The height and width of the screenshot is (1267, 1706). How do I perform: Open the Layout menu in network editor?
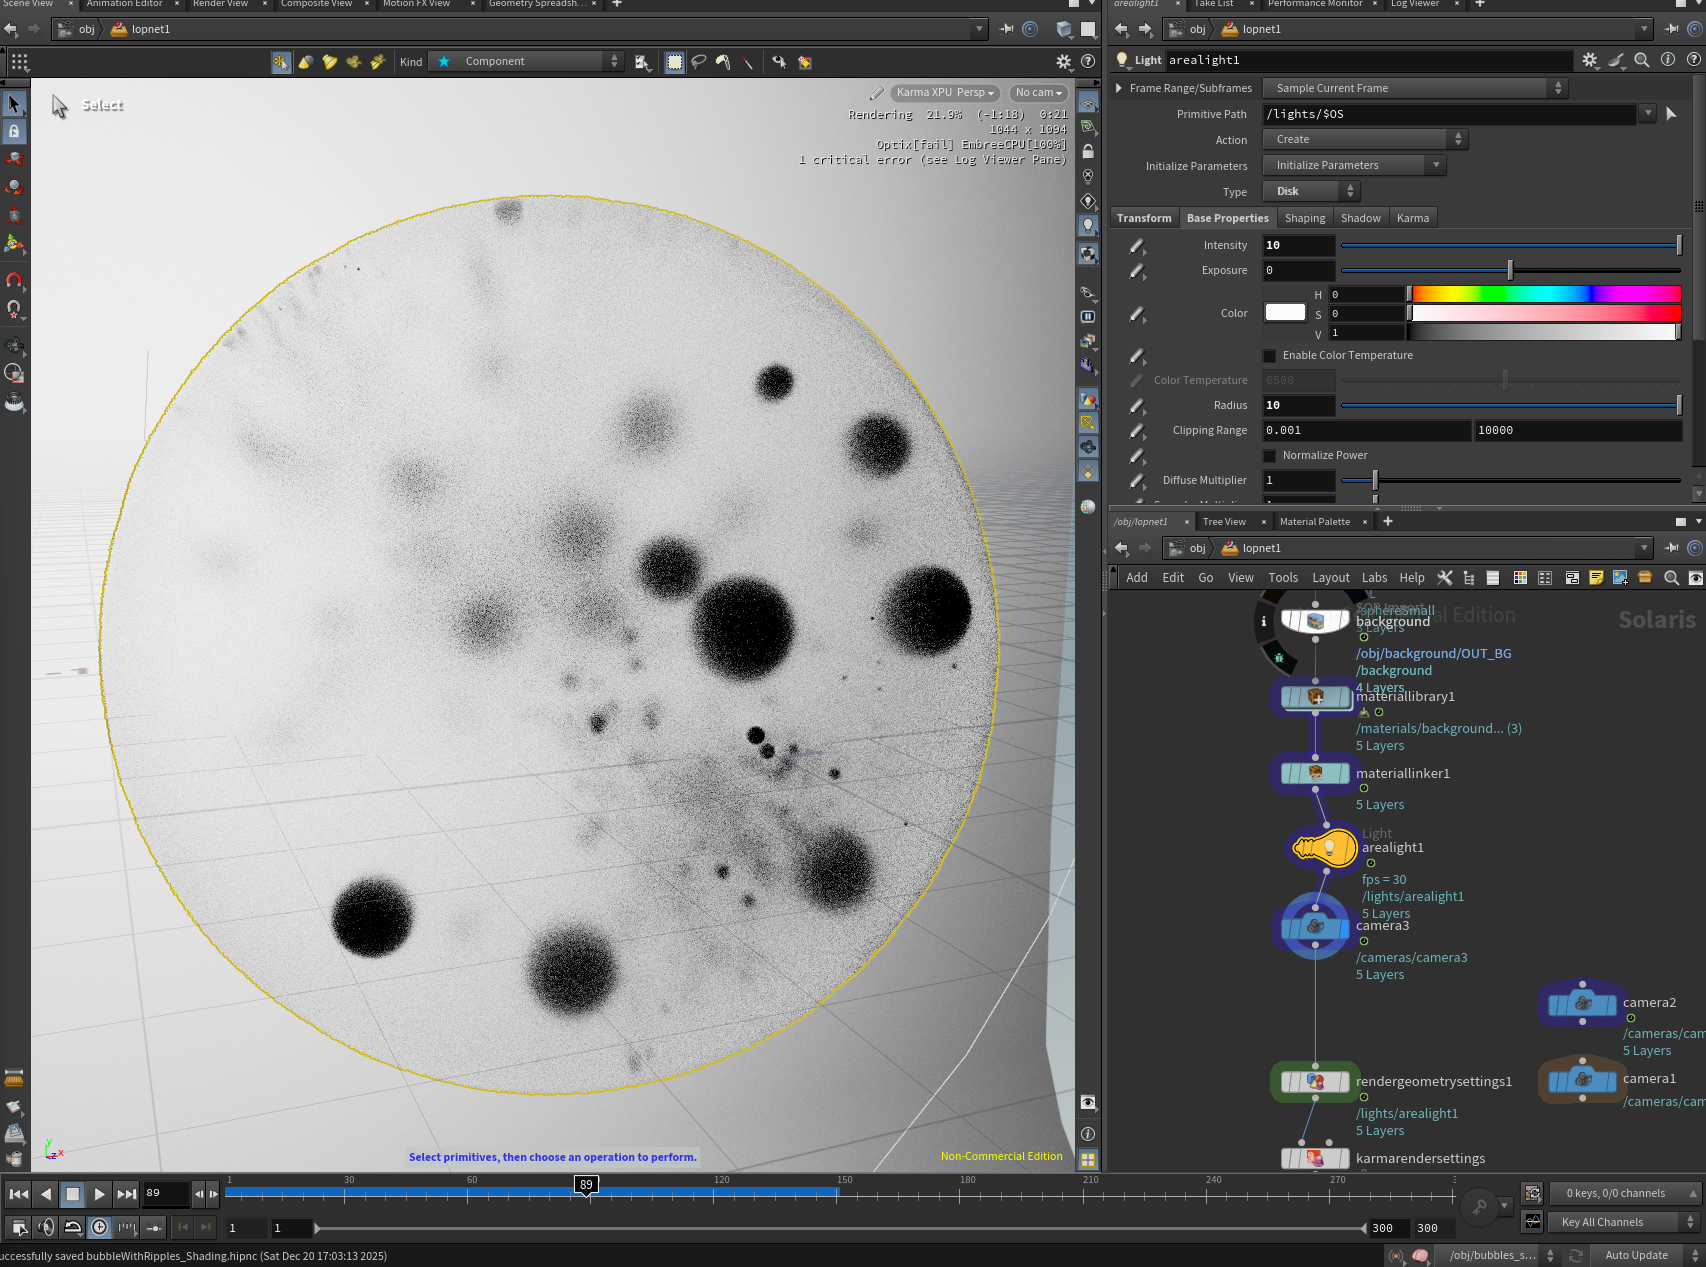(1330, 578)
